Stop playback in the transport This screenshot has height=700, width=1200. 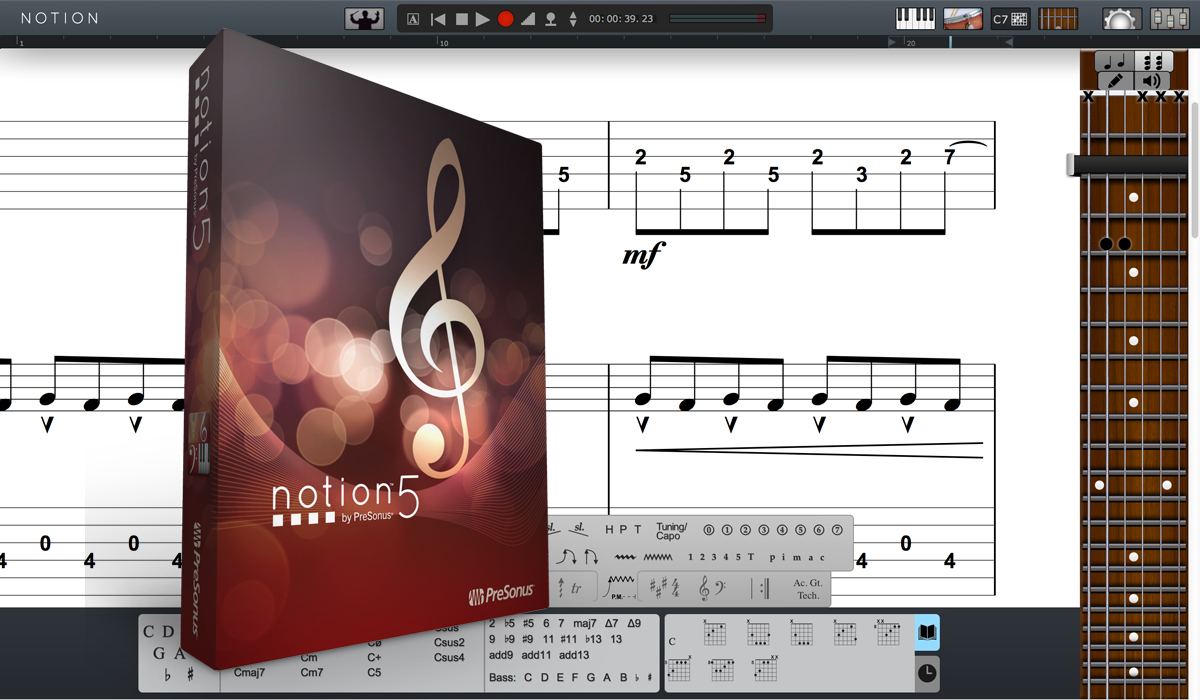[x=462, y=19]
